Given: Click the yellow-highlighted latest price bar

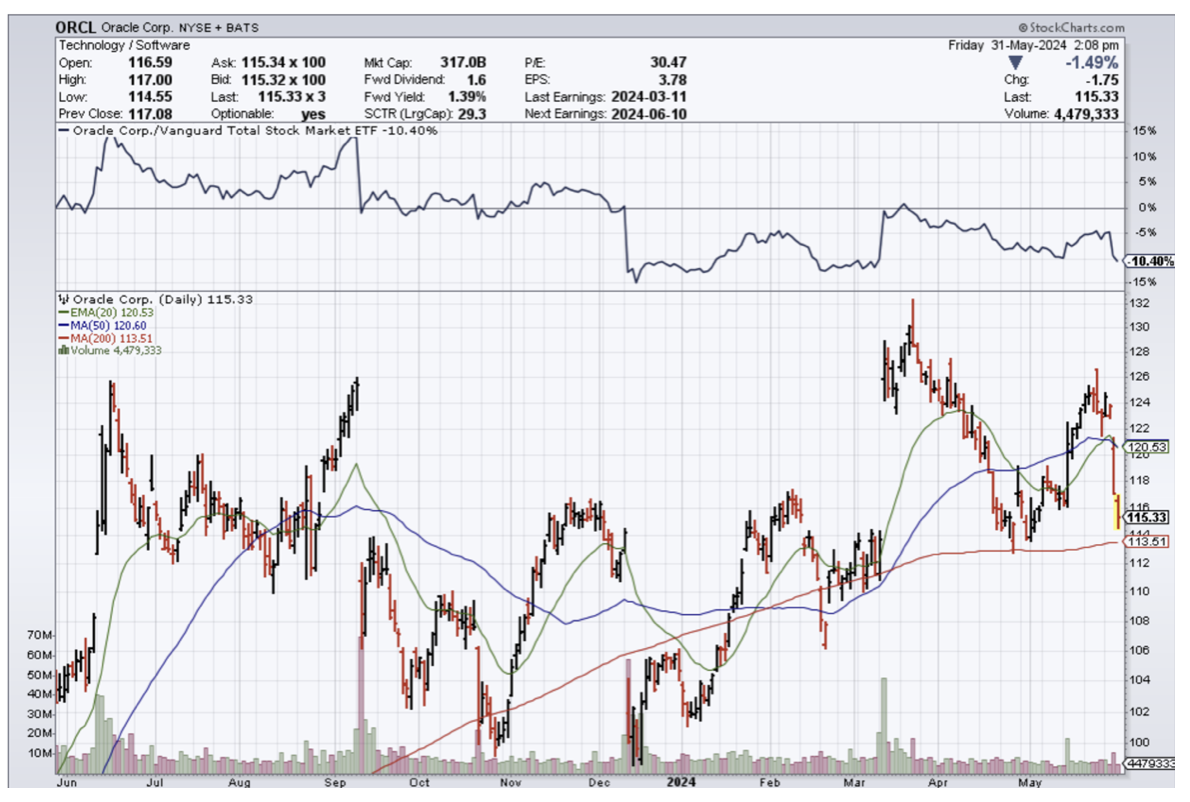Looking at the screenshot, I should pyautogui.click(x=1117, y=511).
